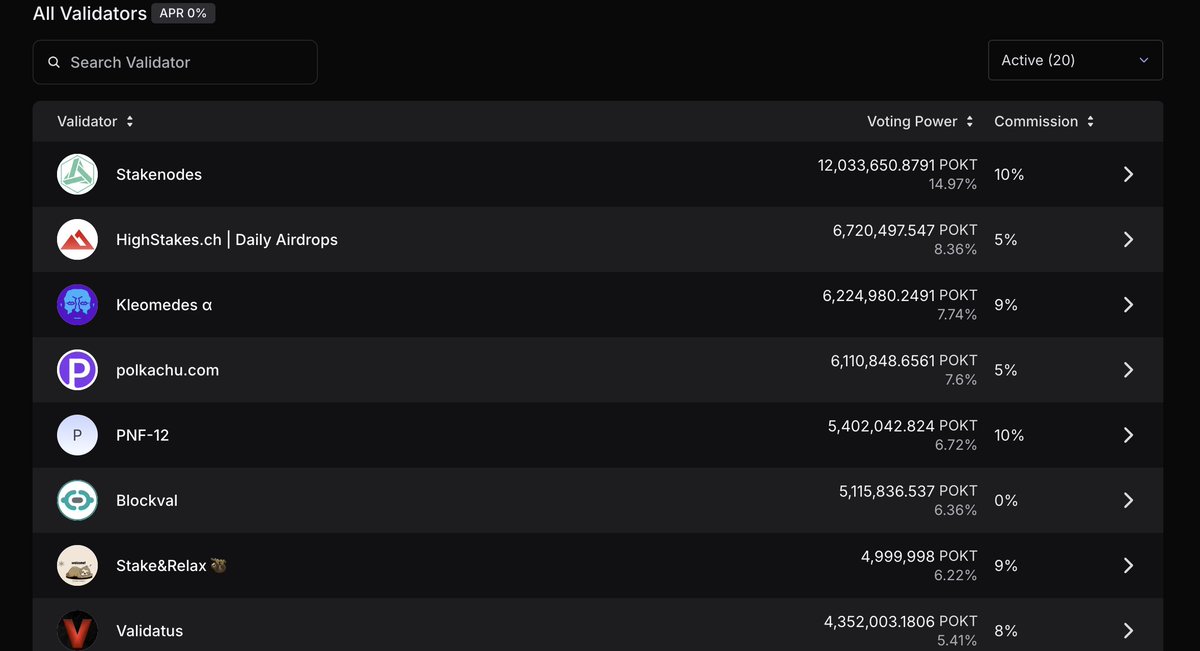The image size is (1200, 651).
Task: Open the polkachu.com validator name
Action: point(167,370)
